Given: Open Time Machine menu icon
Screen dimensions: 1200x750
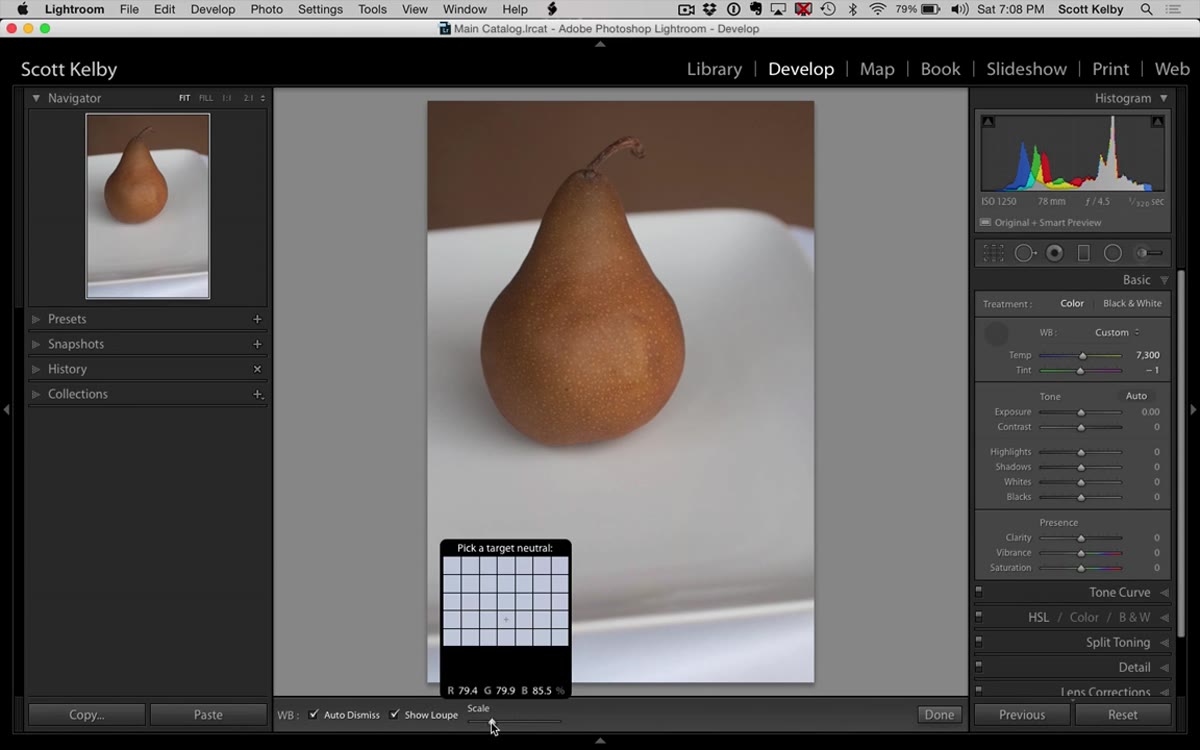Looking at the screenshot, I should (x=828, y=9).
